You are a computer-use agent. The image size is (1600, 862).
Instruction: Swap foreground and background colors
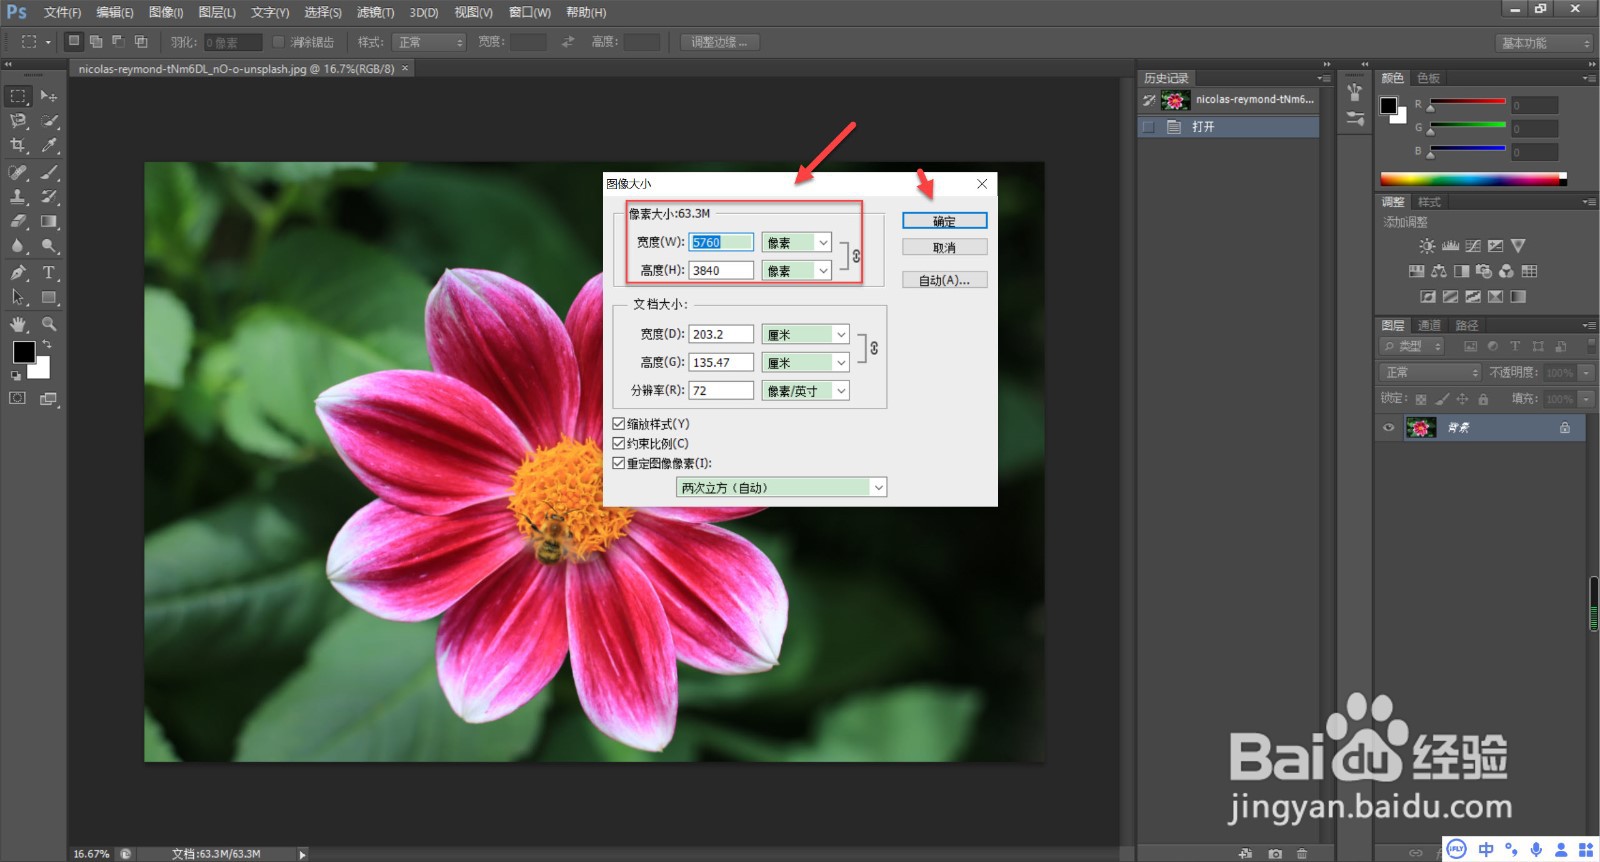tap(46, 344)
